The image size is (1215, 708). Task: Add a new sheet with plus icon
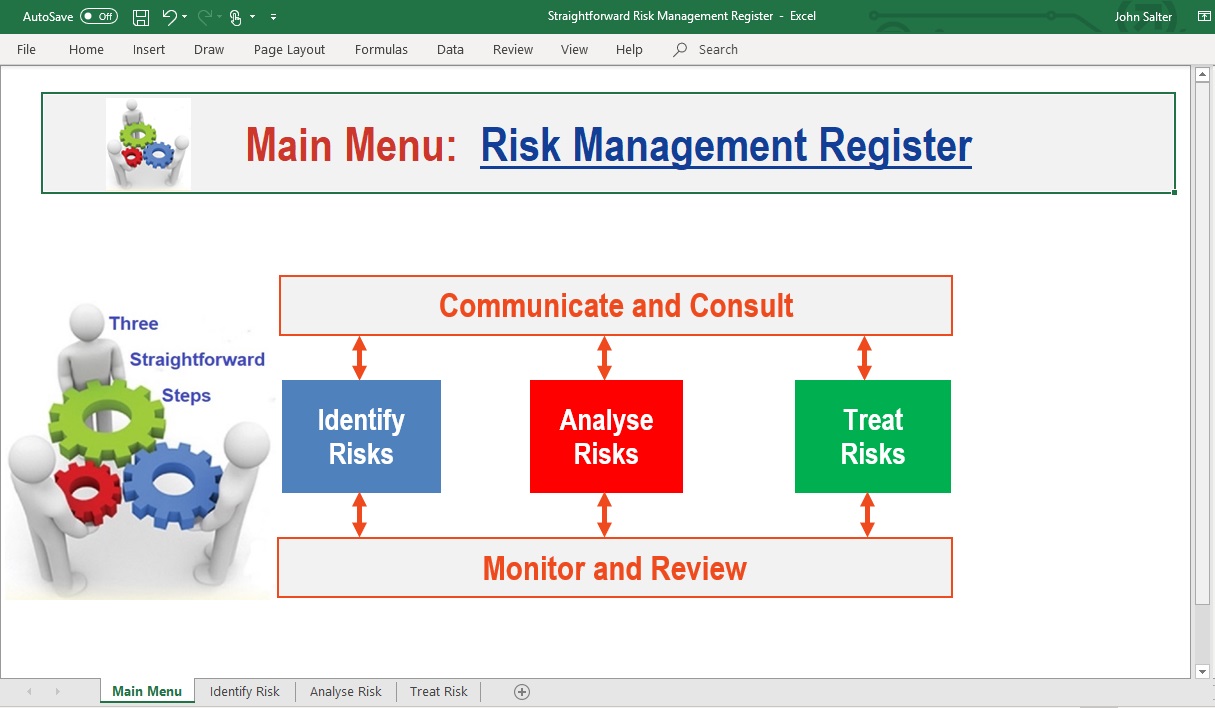pyautogui.click(x=521, y=692)
